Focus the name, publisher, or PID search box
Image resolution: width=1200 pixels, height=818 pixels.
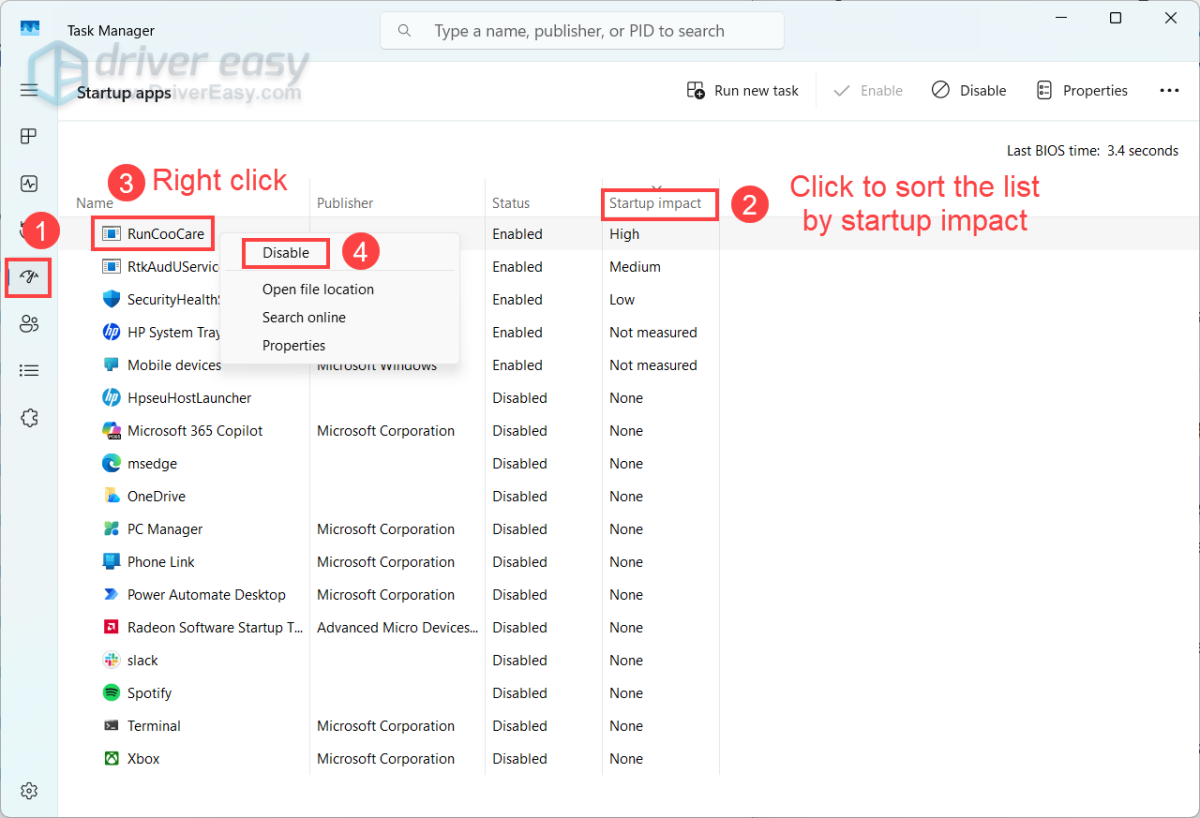pyautogui.click(x=582, y=31)
